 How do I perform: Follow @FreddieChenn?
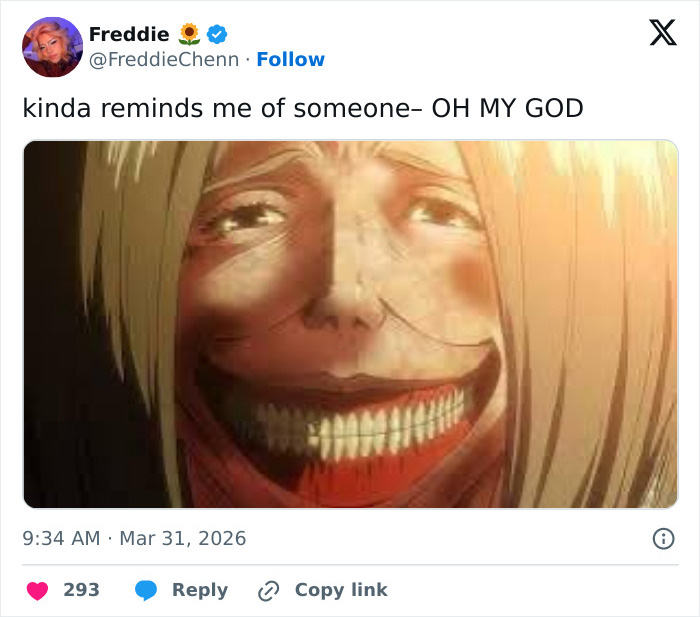pos(290,60)
